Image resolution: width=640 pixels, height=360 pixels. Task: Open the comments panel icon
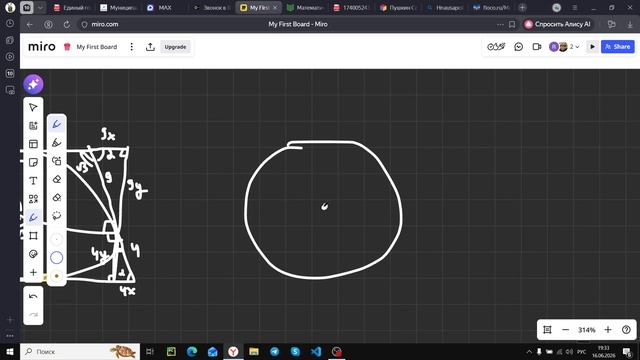point(518,47)
